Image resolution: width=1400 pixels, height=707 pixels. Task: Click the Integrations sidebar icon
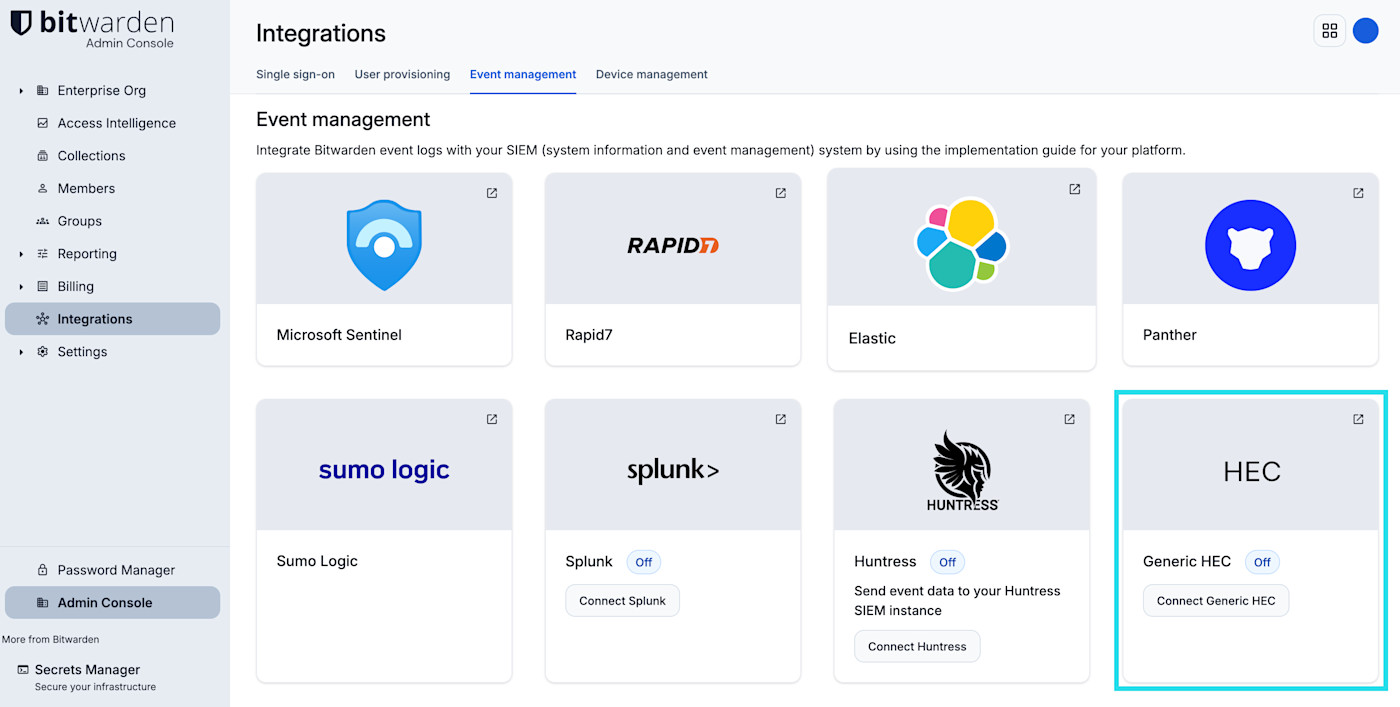(x=42, y=319)
